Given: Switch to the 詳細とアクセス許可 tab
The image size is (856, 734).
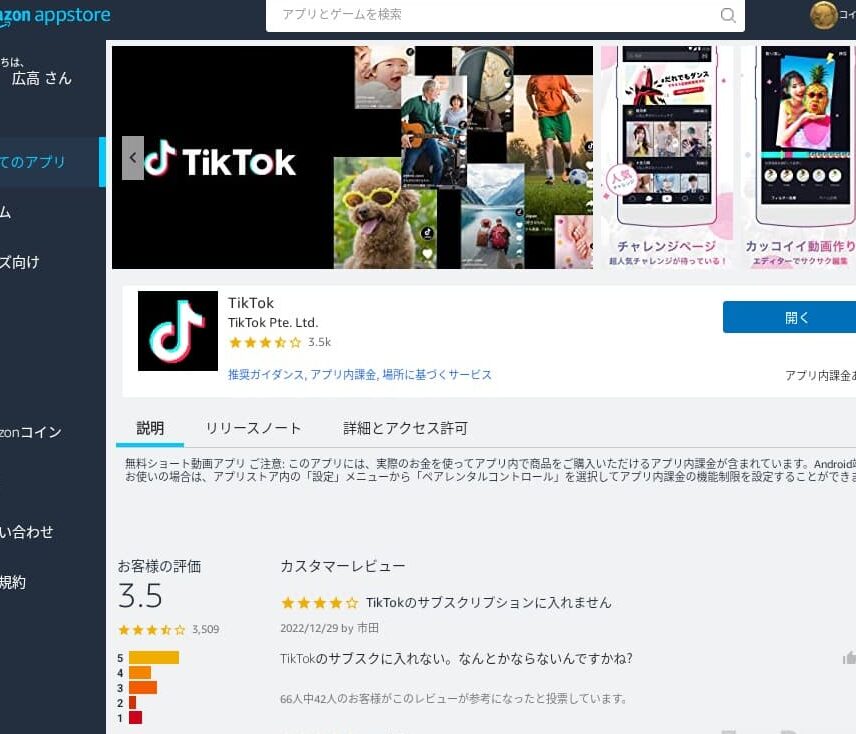Looking at the screenshot, I should (405, 428).
